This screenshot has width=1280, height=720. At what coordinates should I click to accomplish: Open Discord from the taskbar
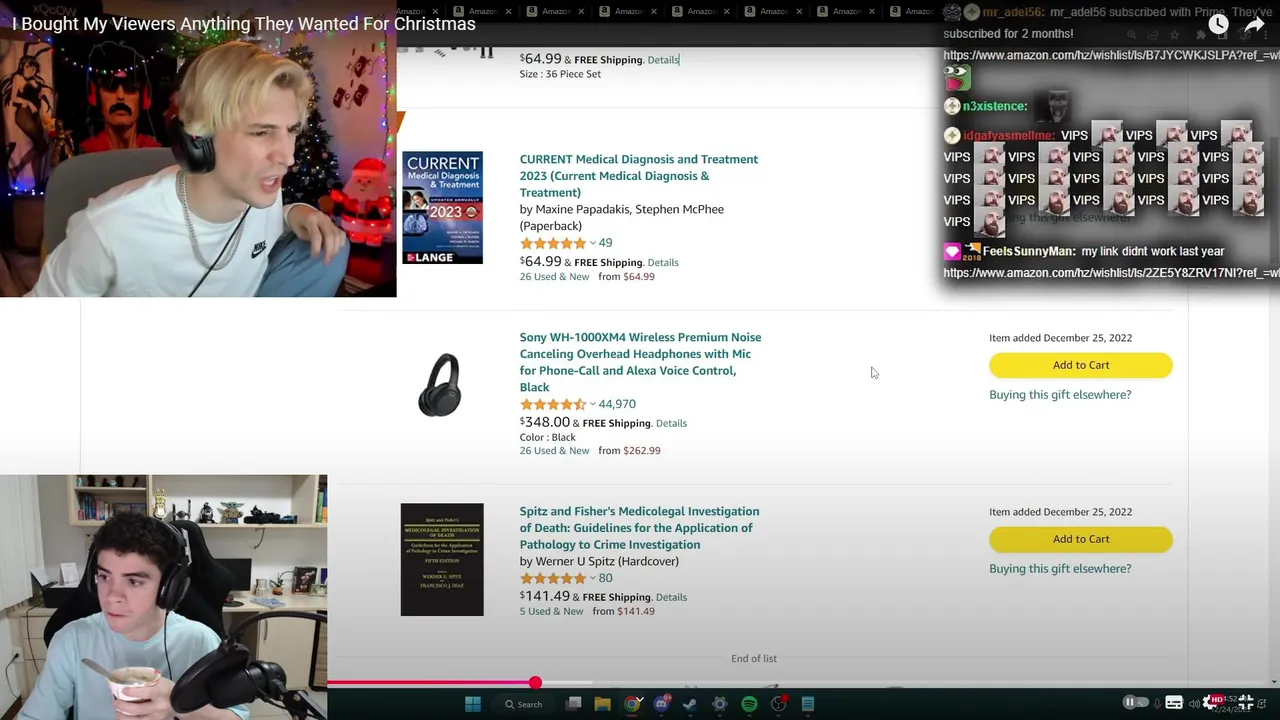click(x=661, y=704)
